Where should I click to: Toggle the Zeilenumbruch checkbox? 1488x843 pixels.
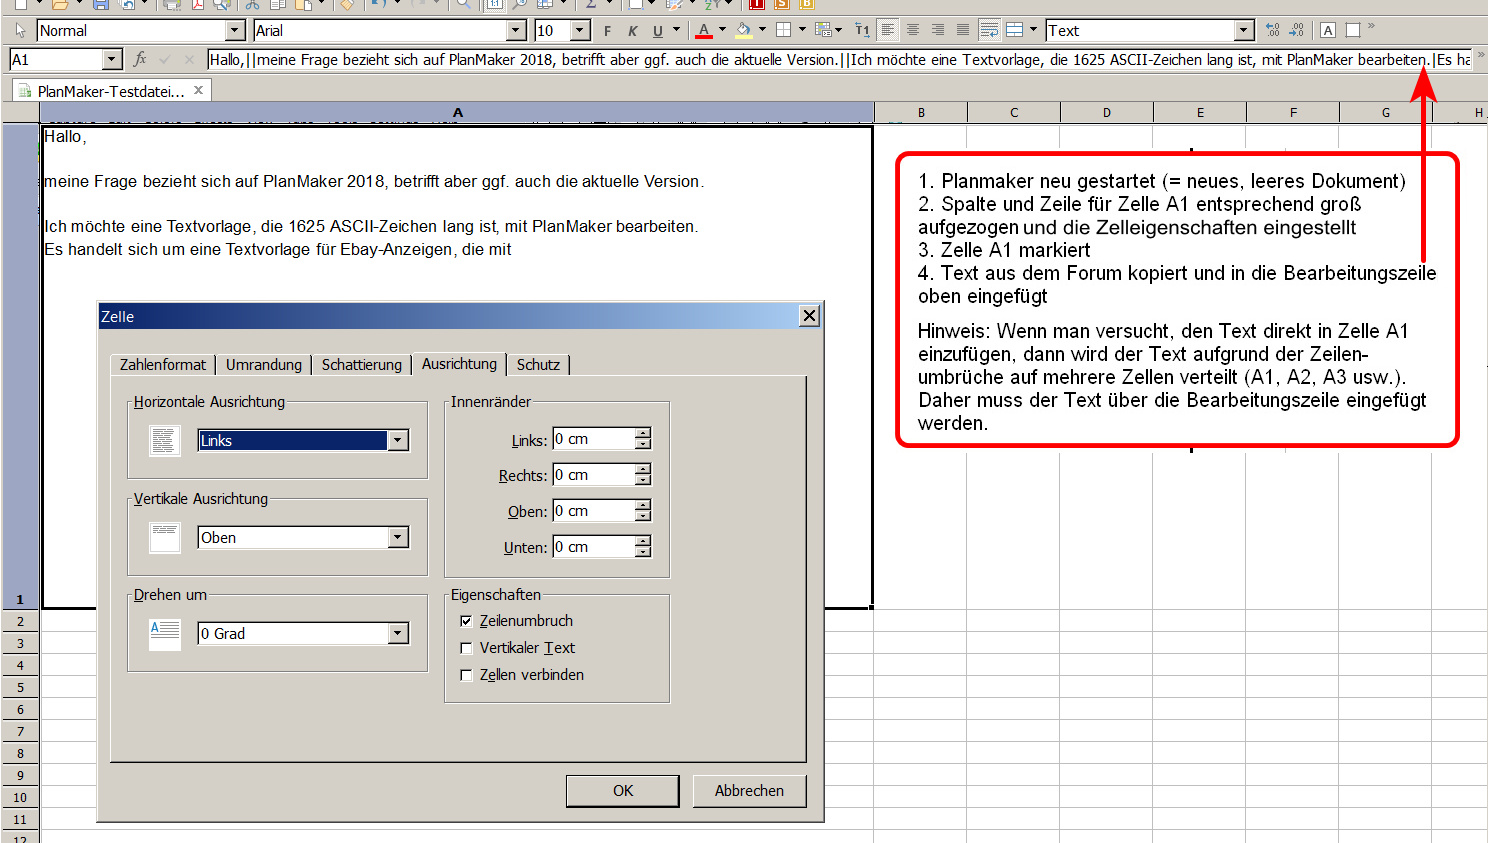point(466,621)
